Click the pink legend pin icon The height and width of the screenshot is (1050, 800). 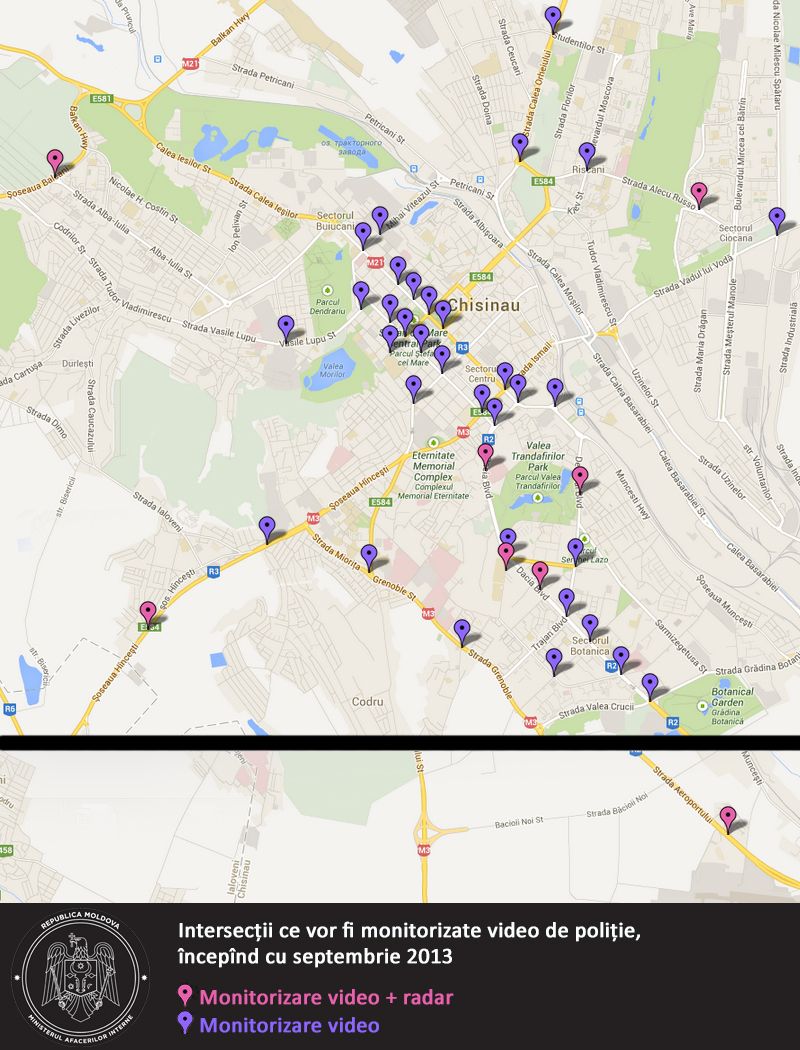click(184, 996)
